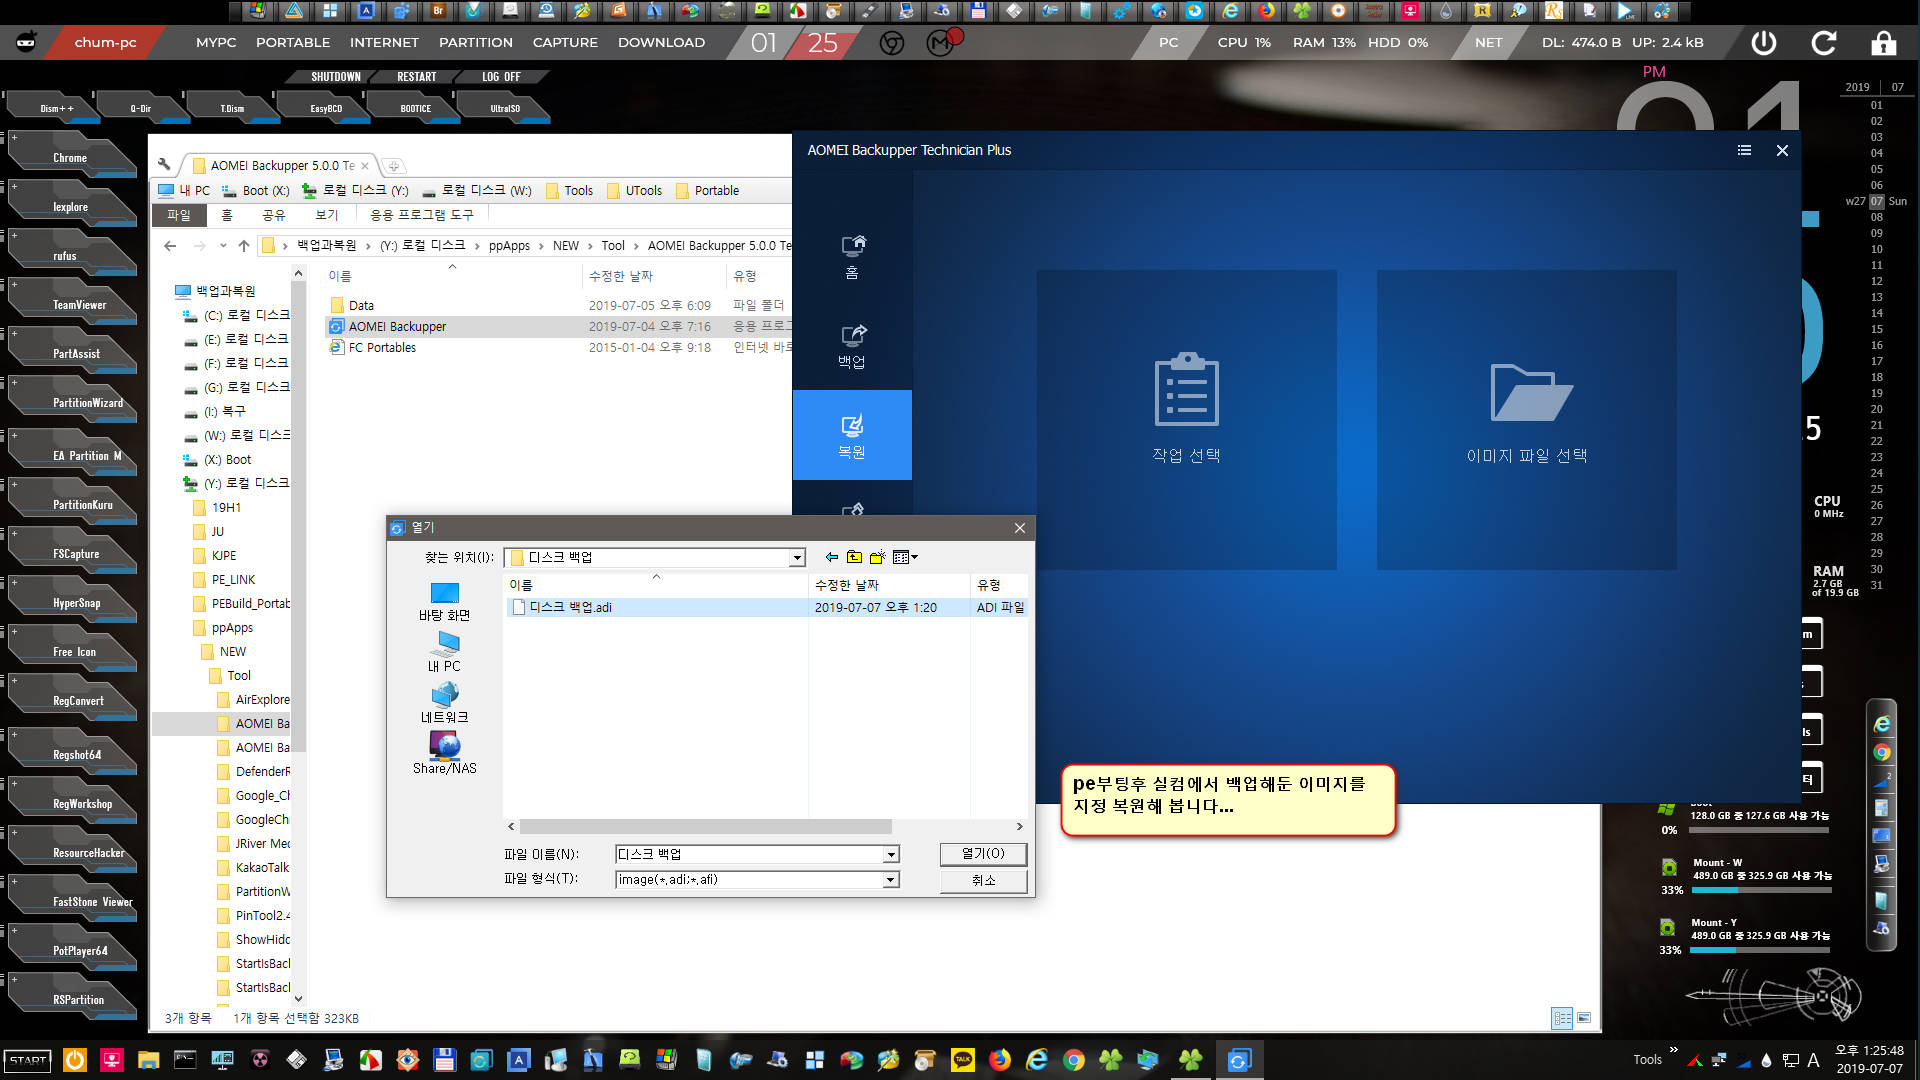
Task: Open the DOWNLOAD menu on top bar
Action: [x=661, y=43]
